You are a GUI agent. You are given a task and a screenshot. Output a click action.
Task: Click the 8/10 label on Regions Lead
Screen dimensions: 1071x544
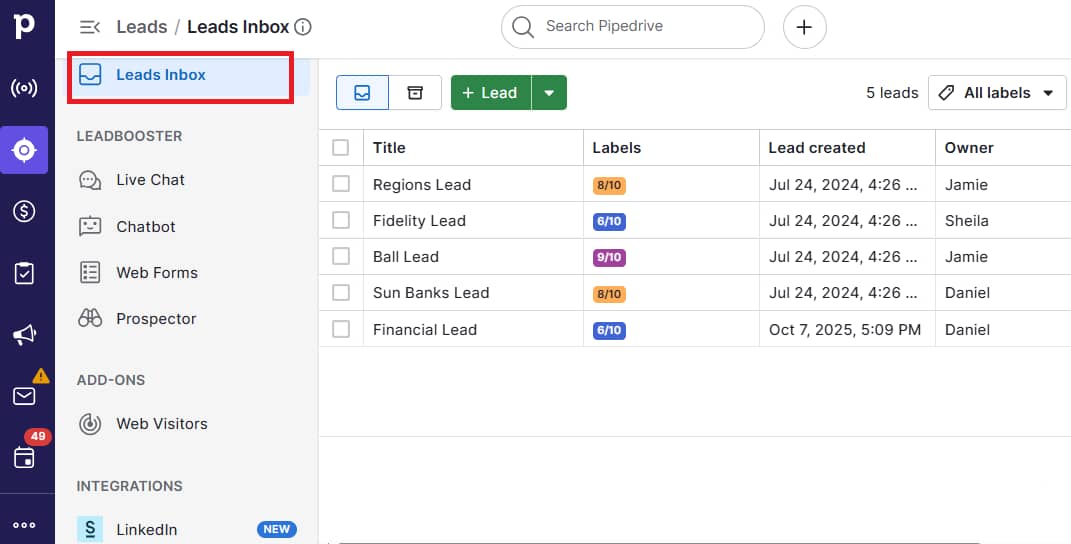click(x=609, y=185)
